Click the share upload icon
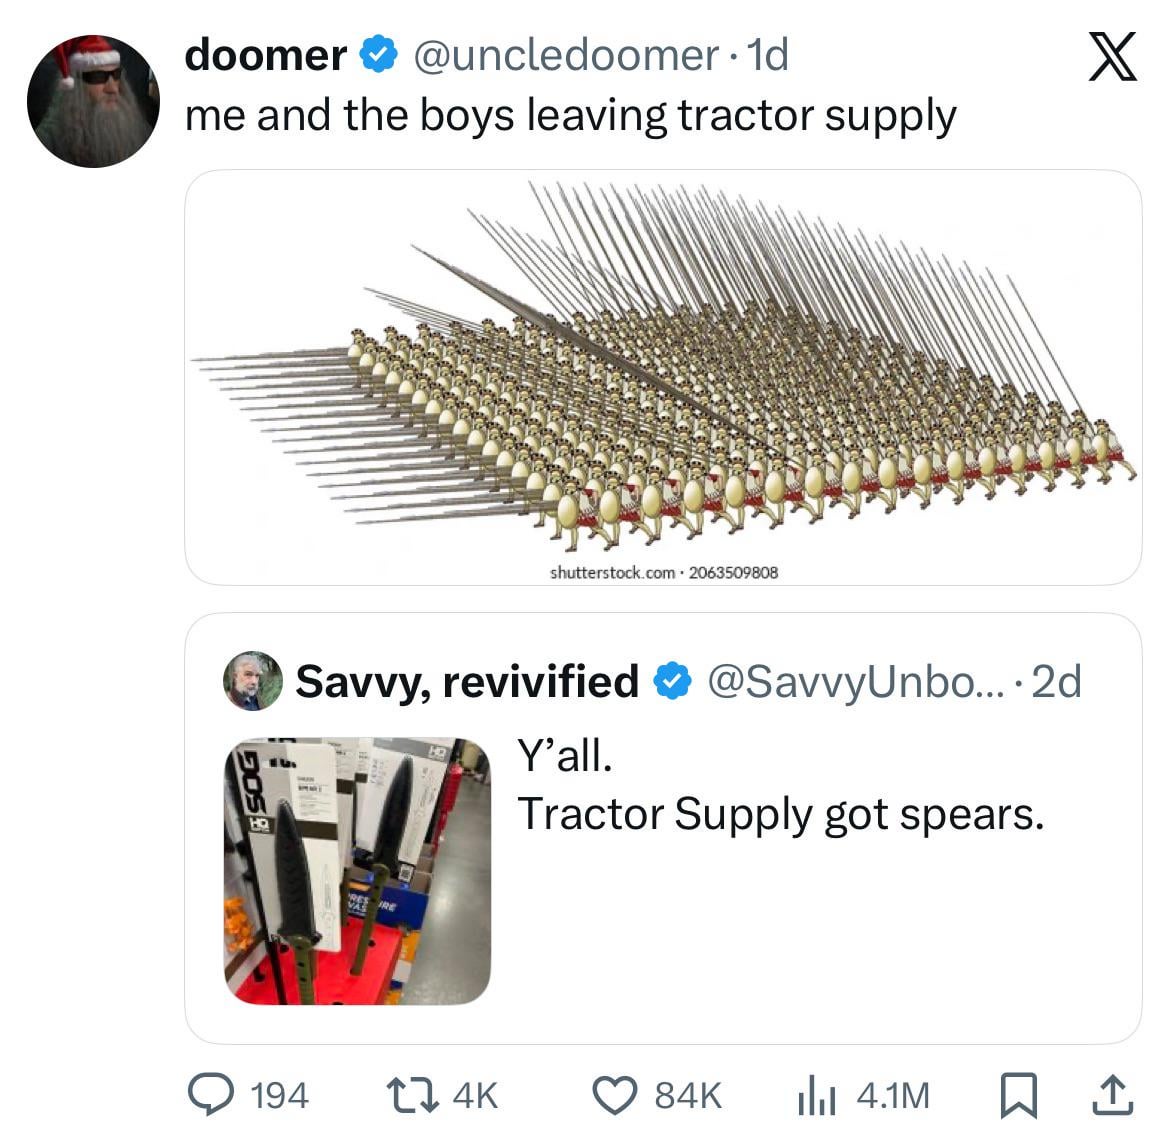This screenshot has height=1147, width=1170. click(1114, 1095)
